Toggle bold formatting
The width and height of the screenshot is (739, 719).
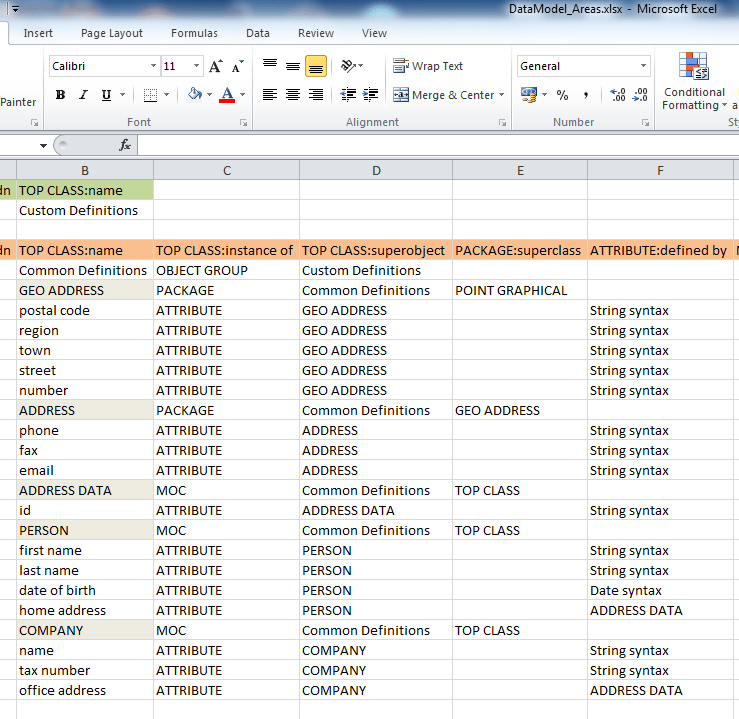click(x=60, y=95)
